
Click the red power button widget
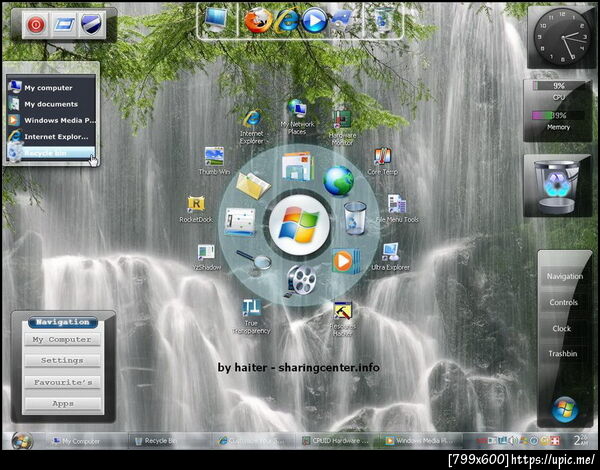coord(36,25)
